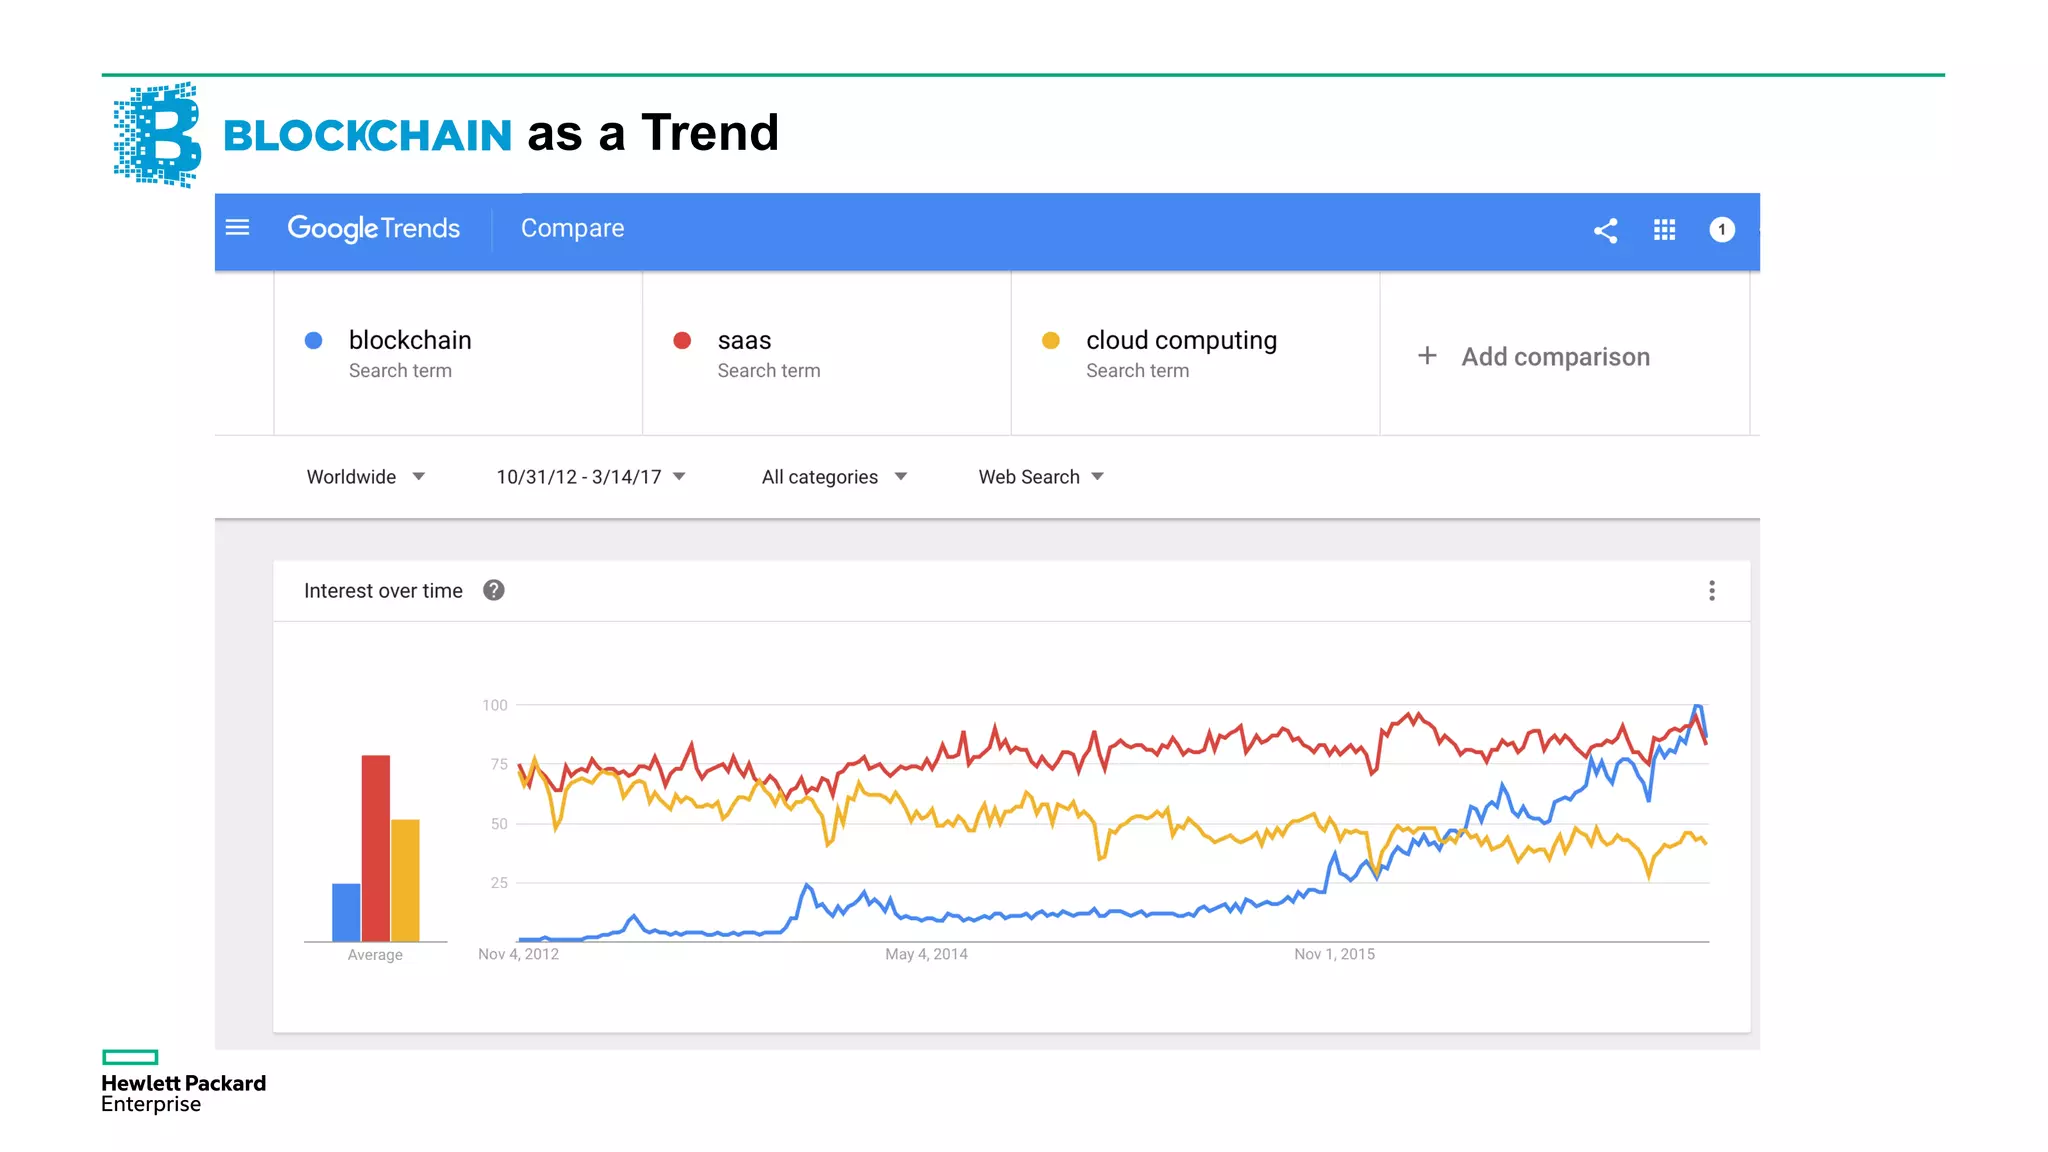
Task: Click the blue blockchain color dot
Action: point(313,341)
